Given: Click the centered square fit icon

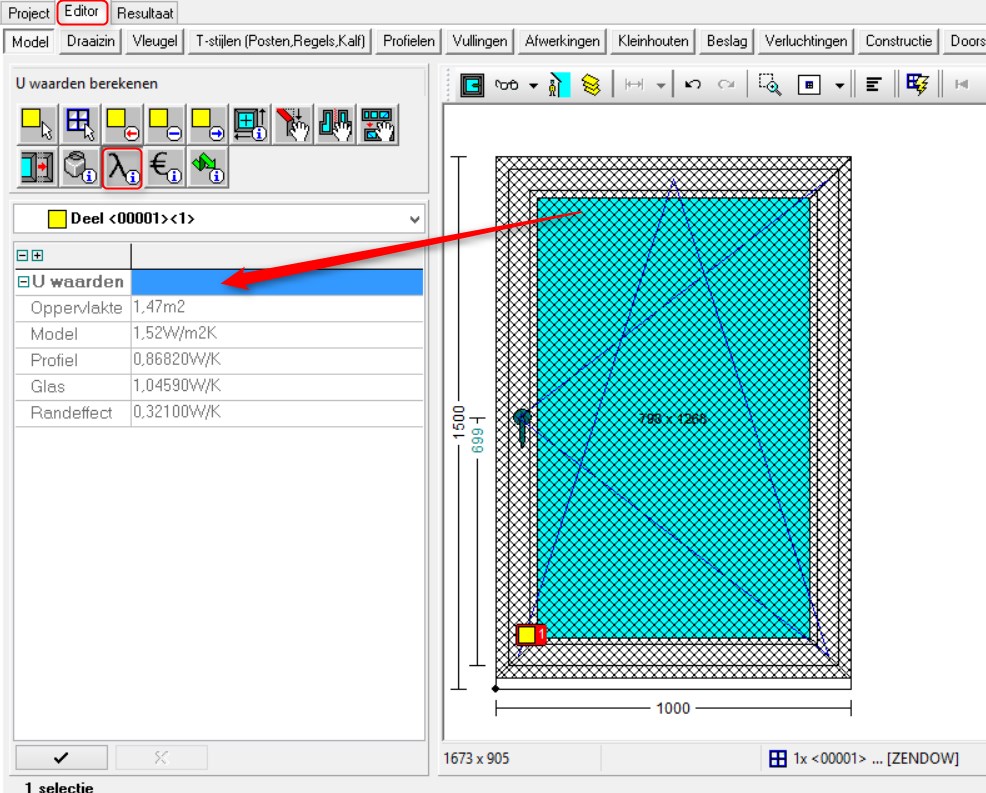Looking at the screenshot, I should tap(809, 84).
